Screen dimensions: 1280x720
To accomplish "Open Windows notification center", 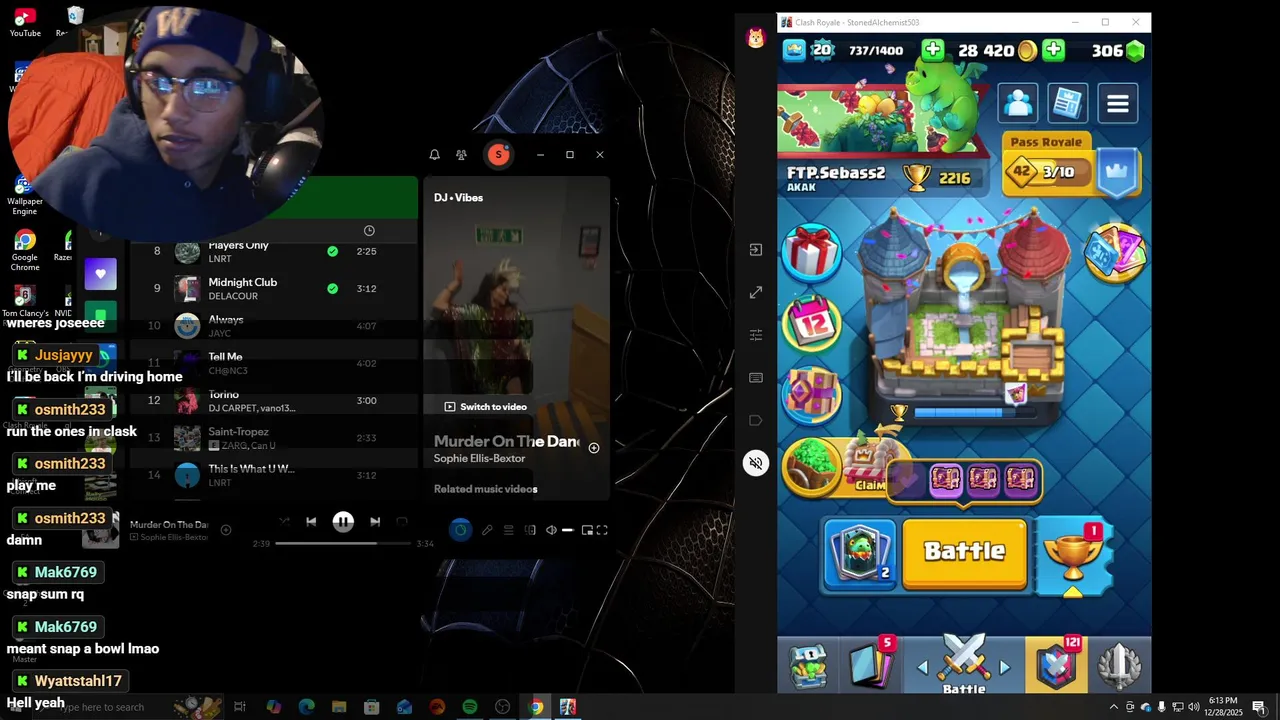I will [x=1259, y=707].
